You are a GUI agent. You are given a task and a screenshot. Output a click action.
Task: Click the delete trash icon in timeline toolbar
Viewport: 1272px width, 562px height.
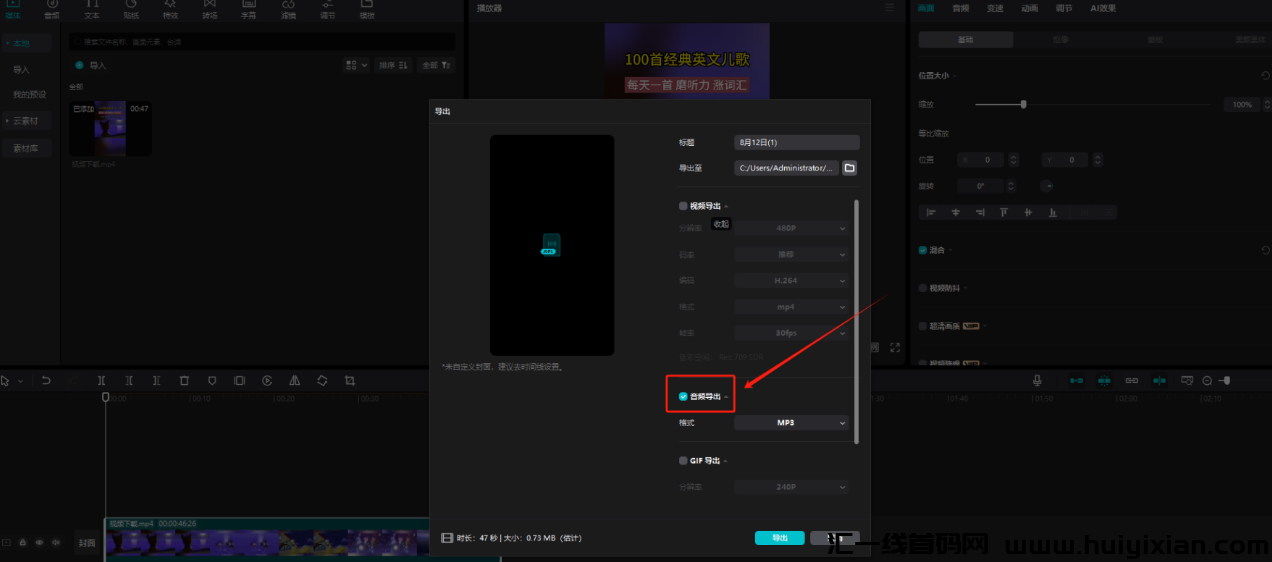pos(184,381)
